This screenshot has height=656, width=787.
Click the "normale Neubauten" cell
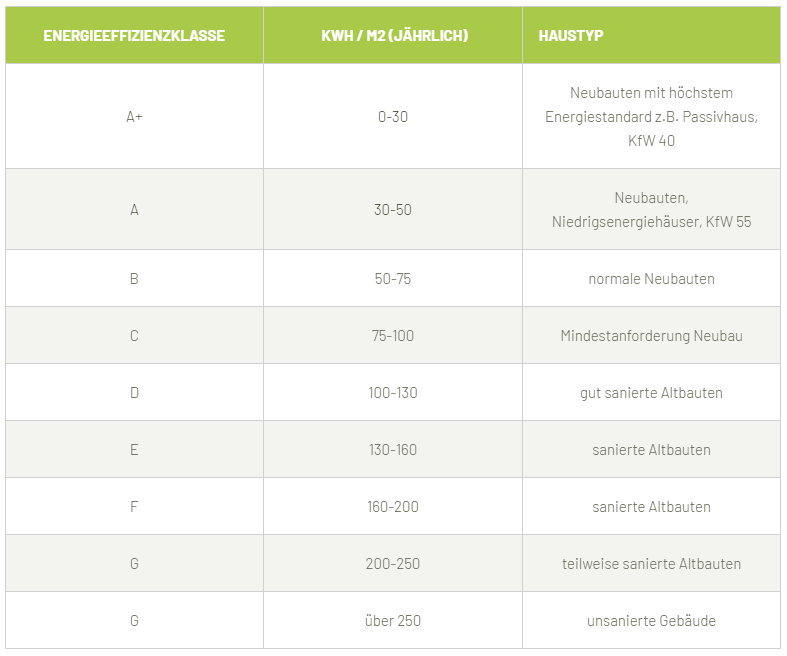pyautogui.click(x=651, y=279)
